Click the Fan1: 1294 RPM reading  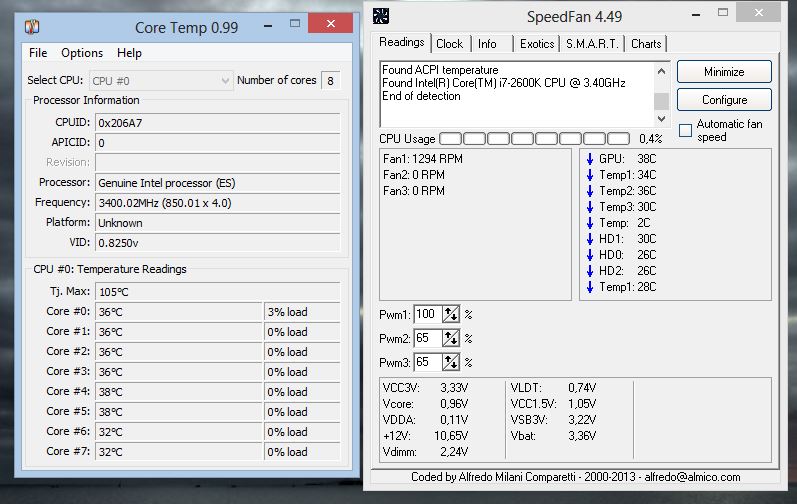[423, 159]
